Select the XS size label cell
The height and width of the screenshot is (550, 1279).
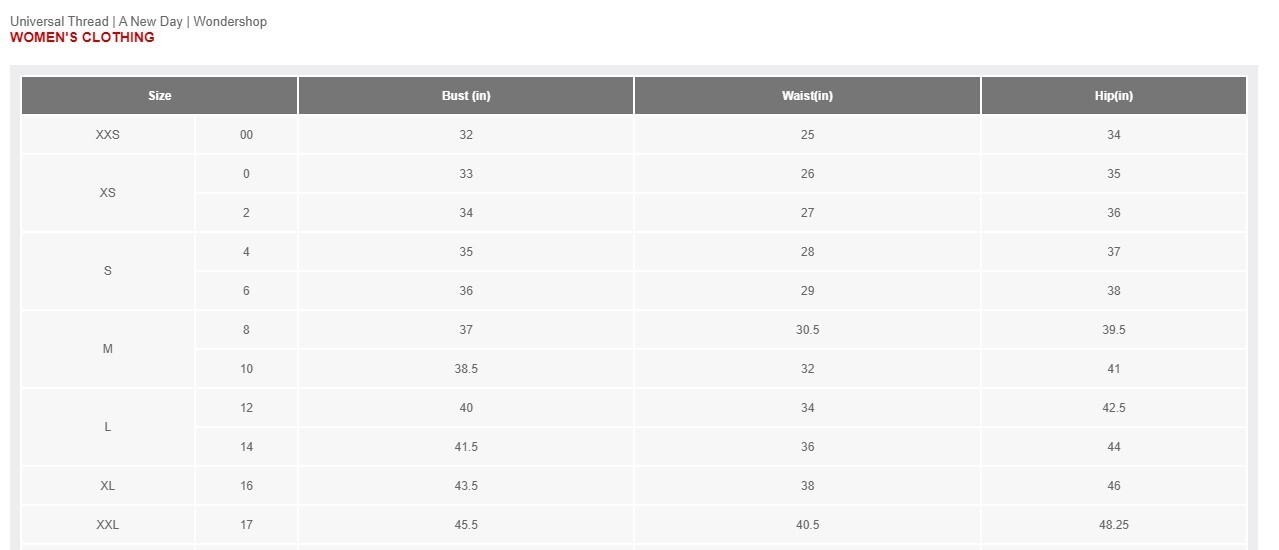tap(108, 193)
